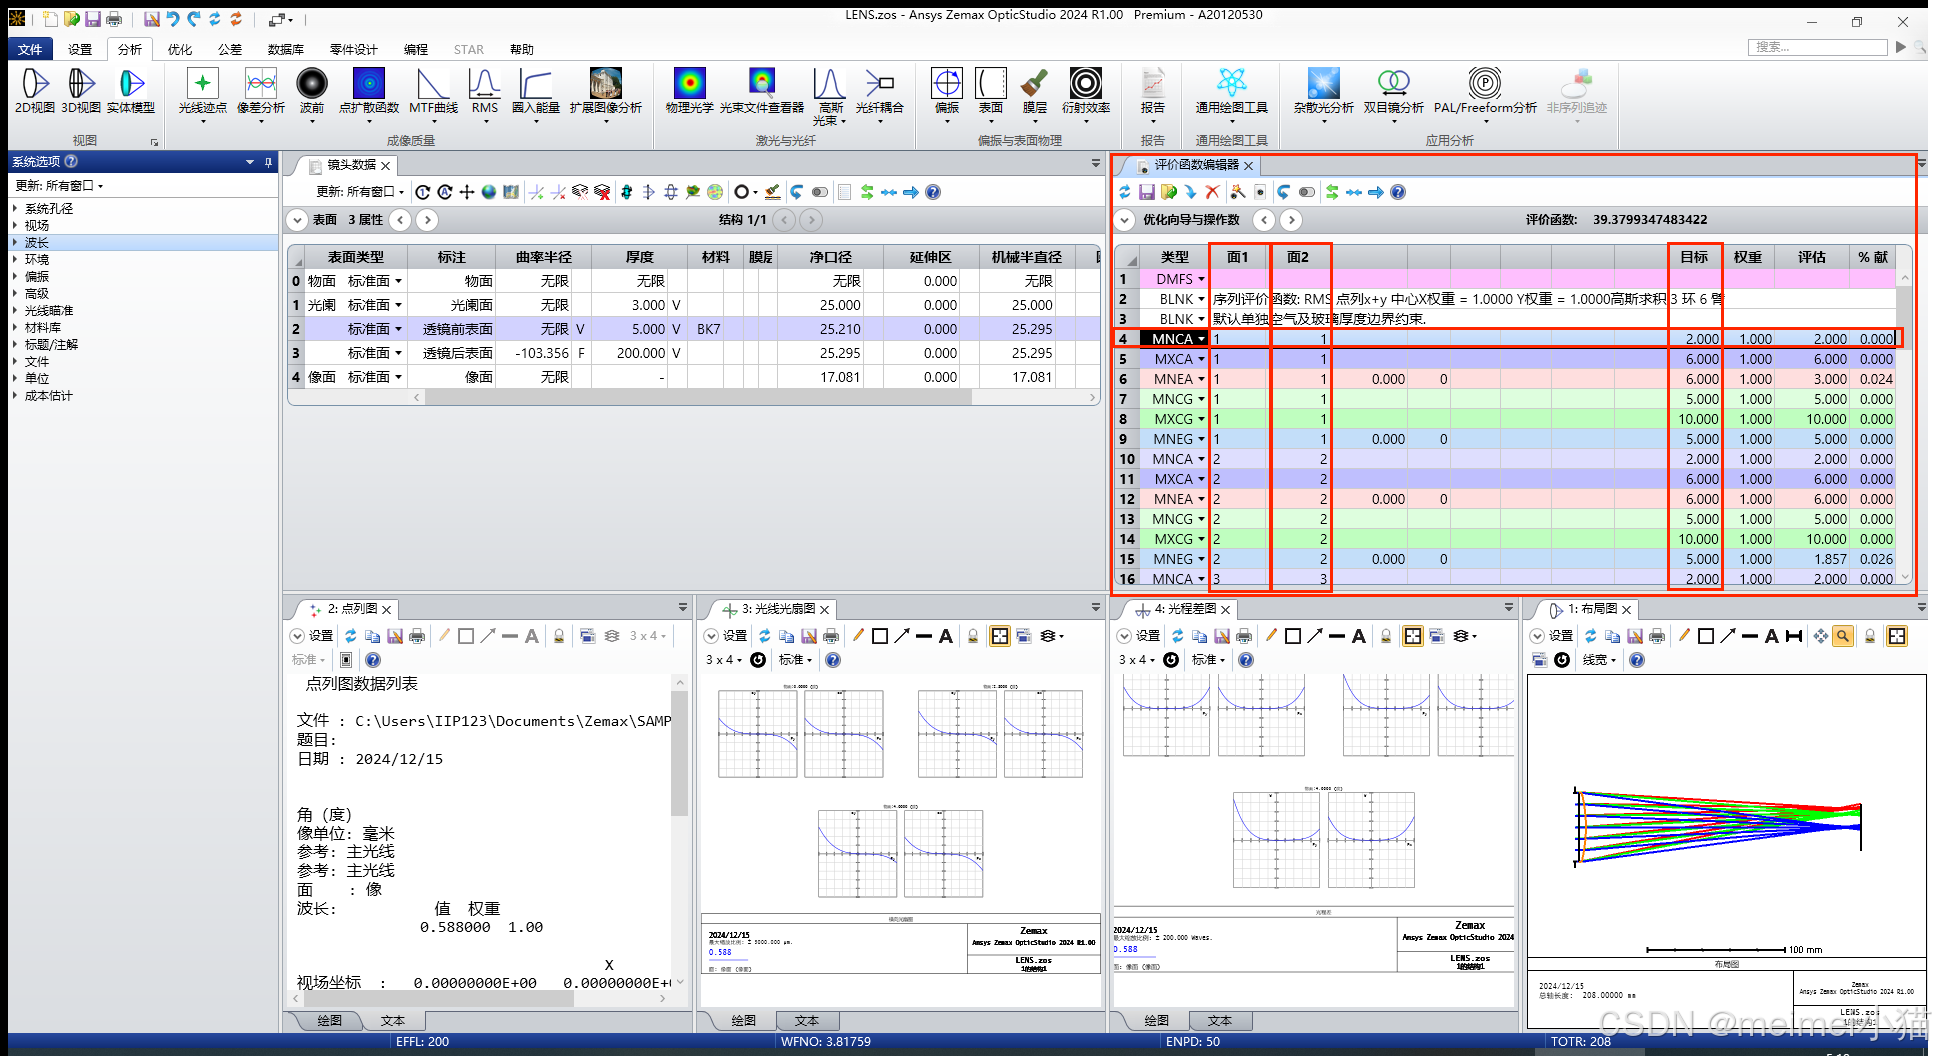Click the red X delete icon in merit function editor
Image resolution: width=1936 pixels, height=1056 pixels.
[x=1213, y=192]
